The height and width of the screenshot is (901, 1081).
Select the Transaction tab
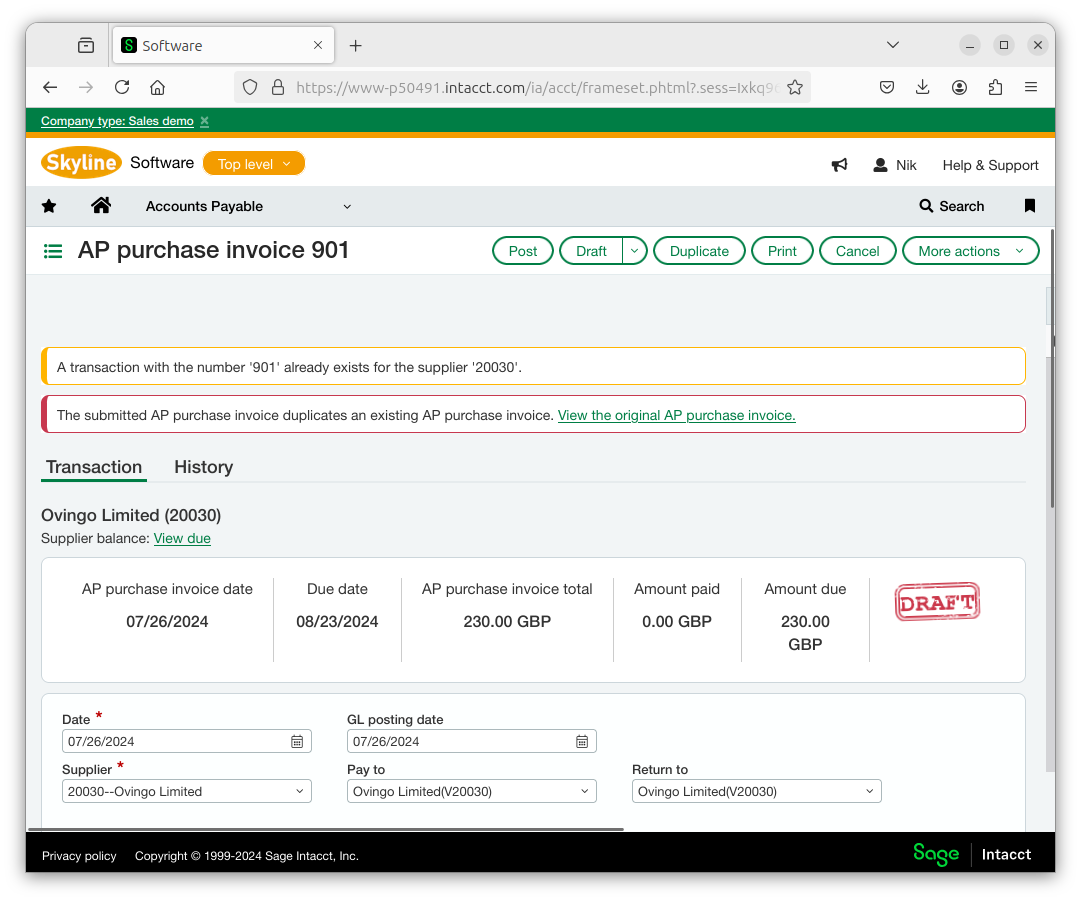[93, 467]
